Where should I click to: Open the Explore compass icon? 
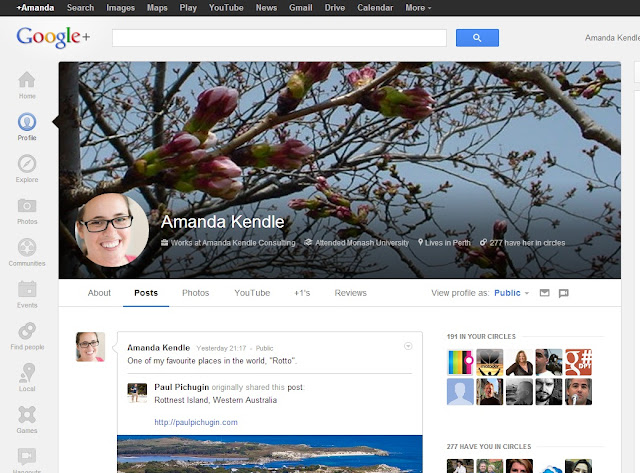point(27,164)
